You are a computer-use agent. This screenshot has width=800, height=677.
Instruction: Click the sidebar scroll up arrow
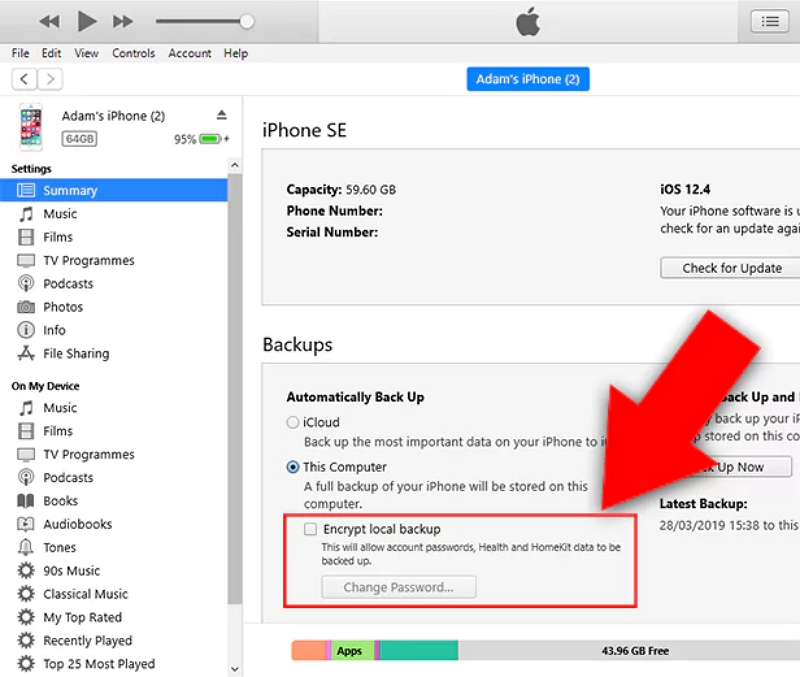click(x=235, y=165)
